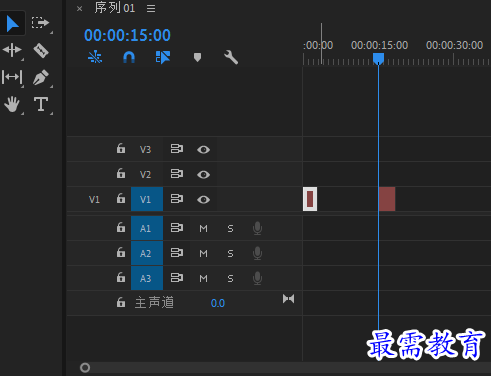Hide V2 track output eye
Viewport: 491px width, 376px height.
203,175
